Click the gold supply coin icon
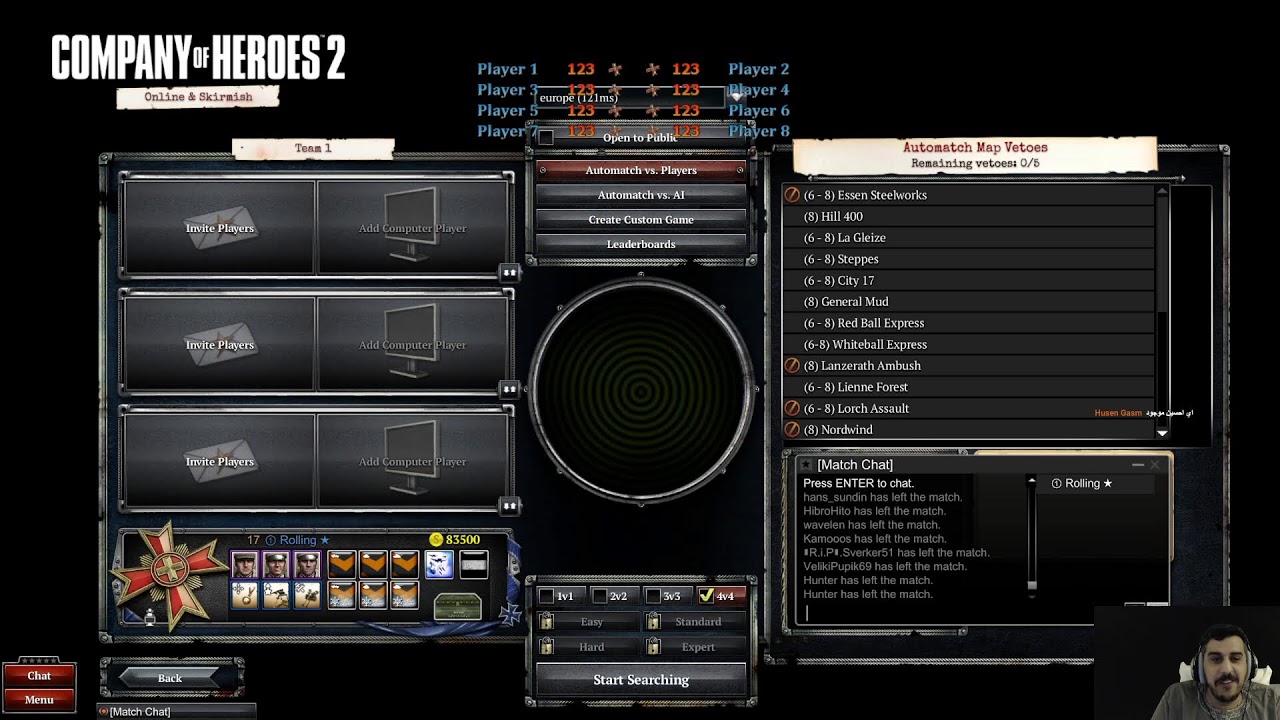1280x720 pixels. 436,540
